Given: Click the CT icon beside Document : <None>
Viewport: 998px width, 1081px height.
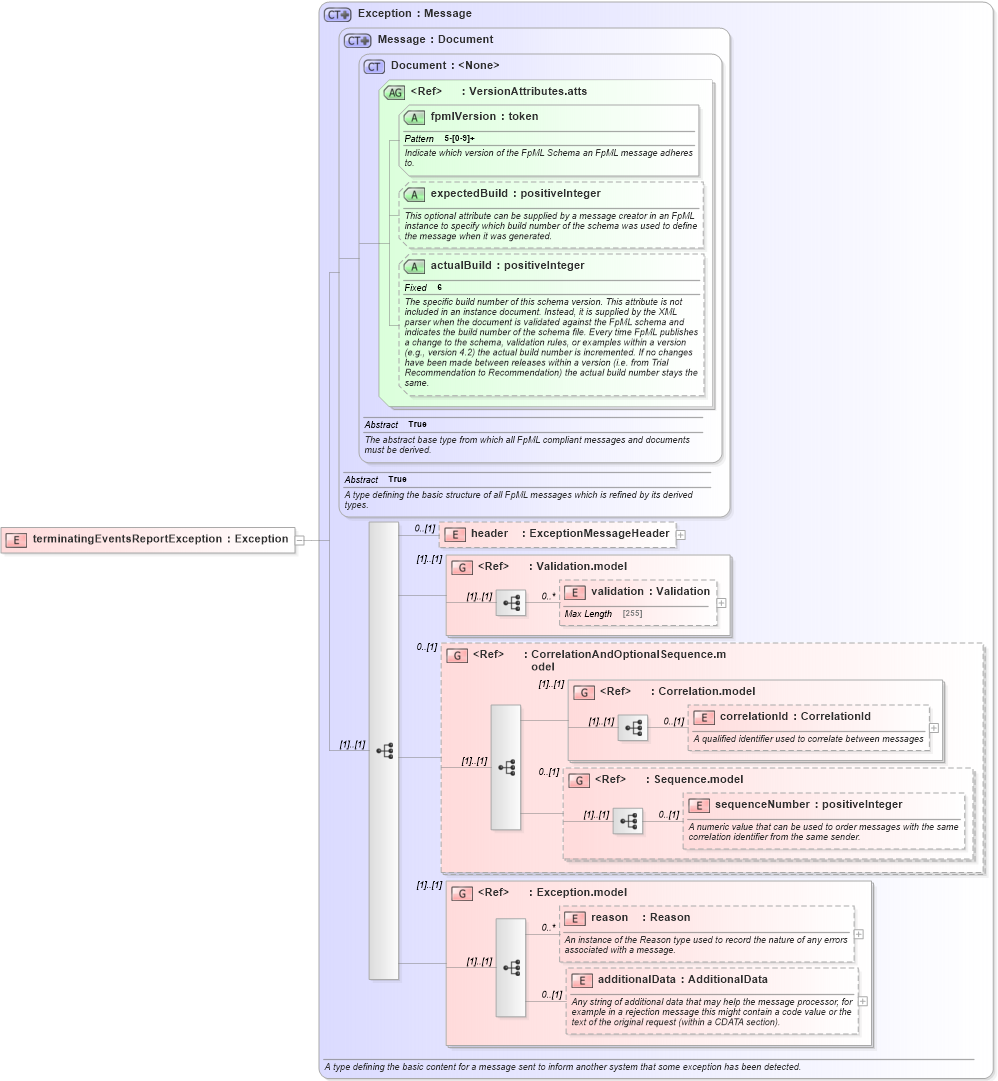Looking at the screenshot, I should (374, 66).
